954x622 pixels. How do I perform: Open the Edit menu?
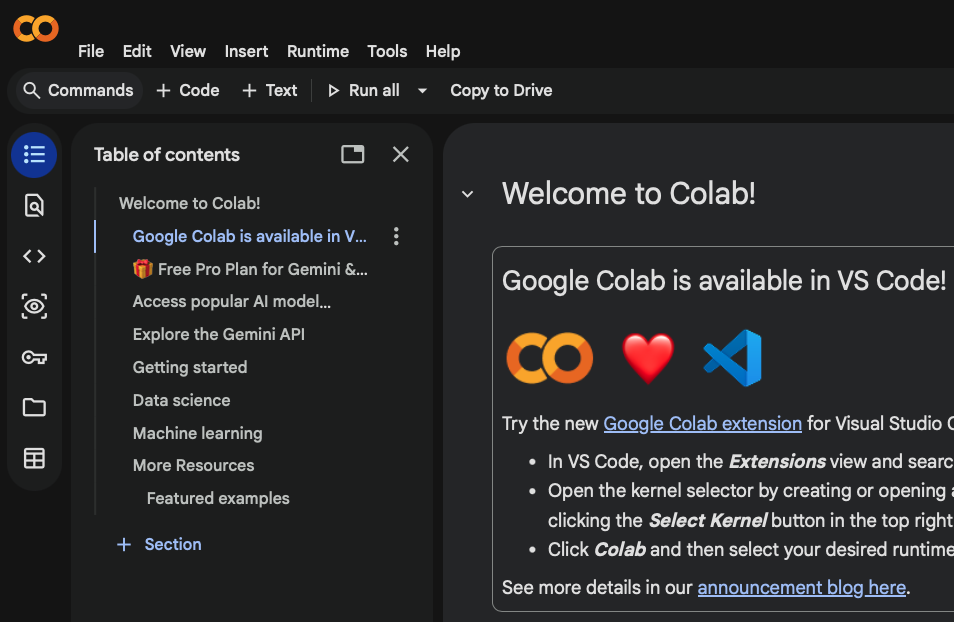click(x=137, y=52)
